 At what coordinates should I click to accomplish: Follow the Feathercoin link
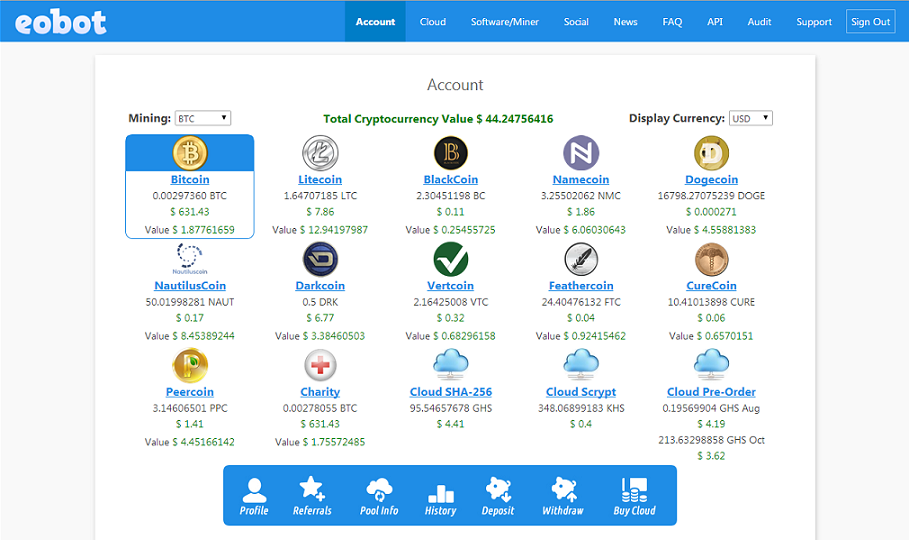point(581,286)
